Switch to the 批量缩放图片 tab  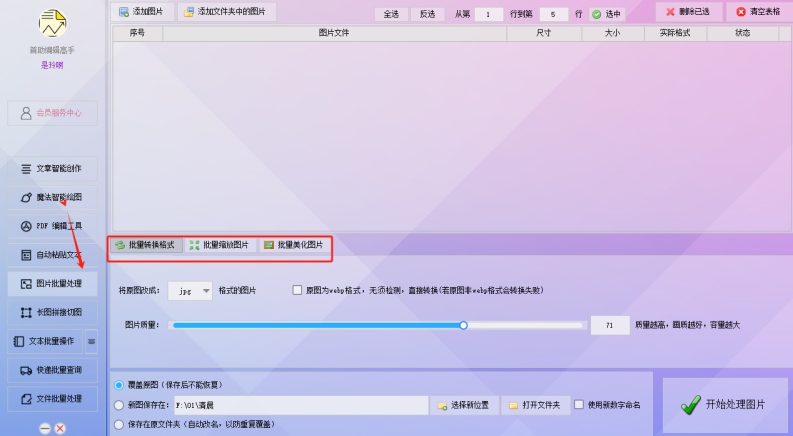point(220,245)
